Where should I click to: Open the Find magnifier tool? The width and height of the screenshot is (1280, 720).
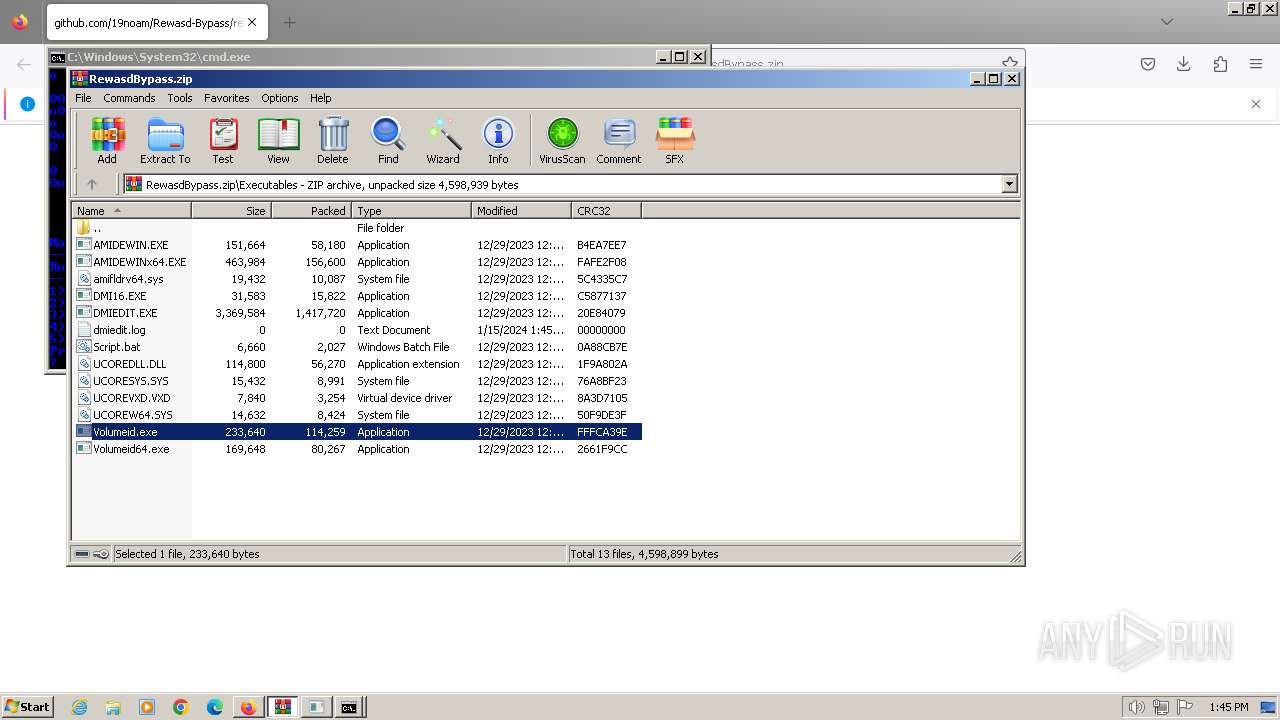click(388, 141)
